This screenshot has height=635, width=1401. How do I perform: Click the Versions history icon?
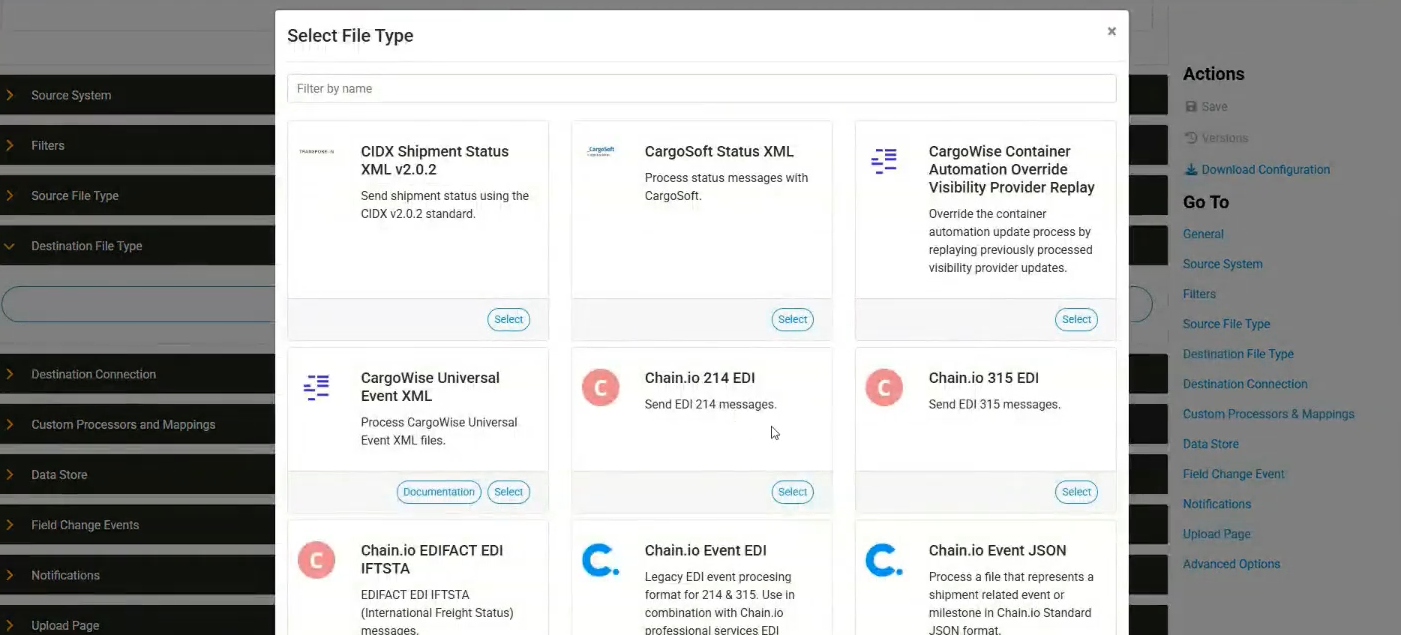(x=1190, y=138)
